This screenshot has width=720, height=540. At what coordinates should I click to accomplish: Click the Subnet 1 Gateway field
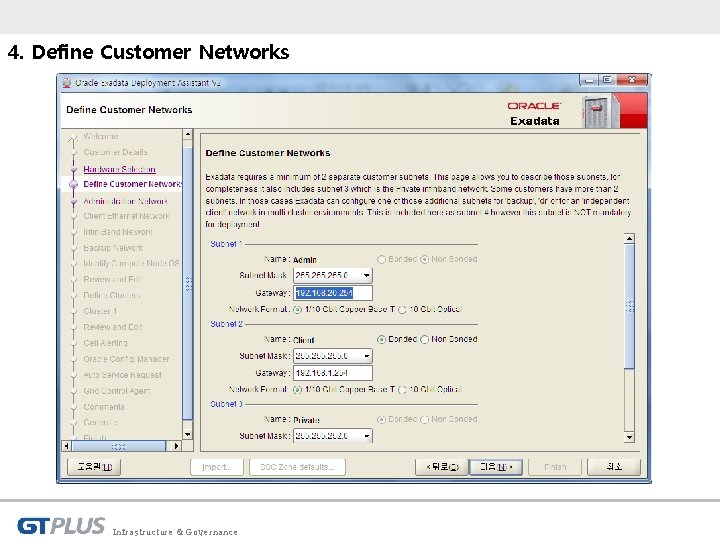(x=333, y=293)
